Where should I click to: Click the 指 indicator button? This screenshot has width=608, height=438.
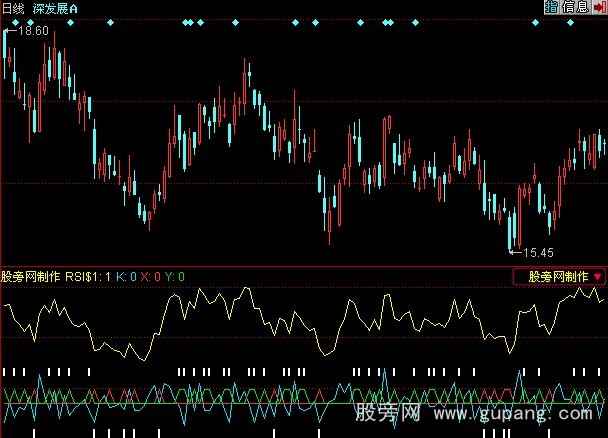click(x=551, y=7)
